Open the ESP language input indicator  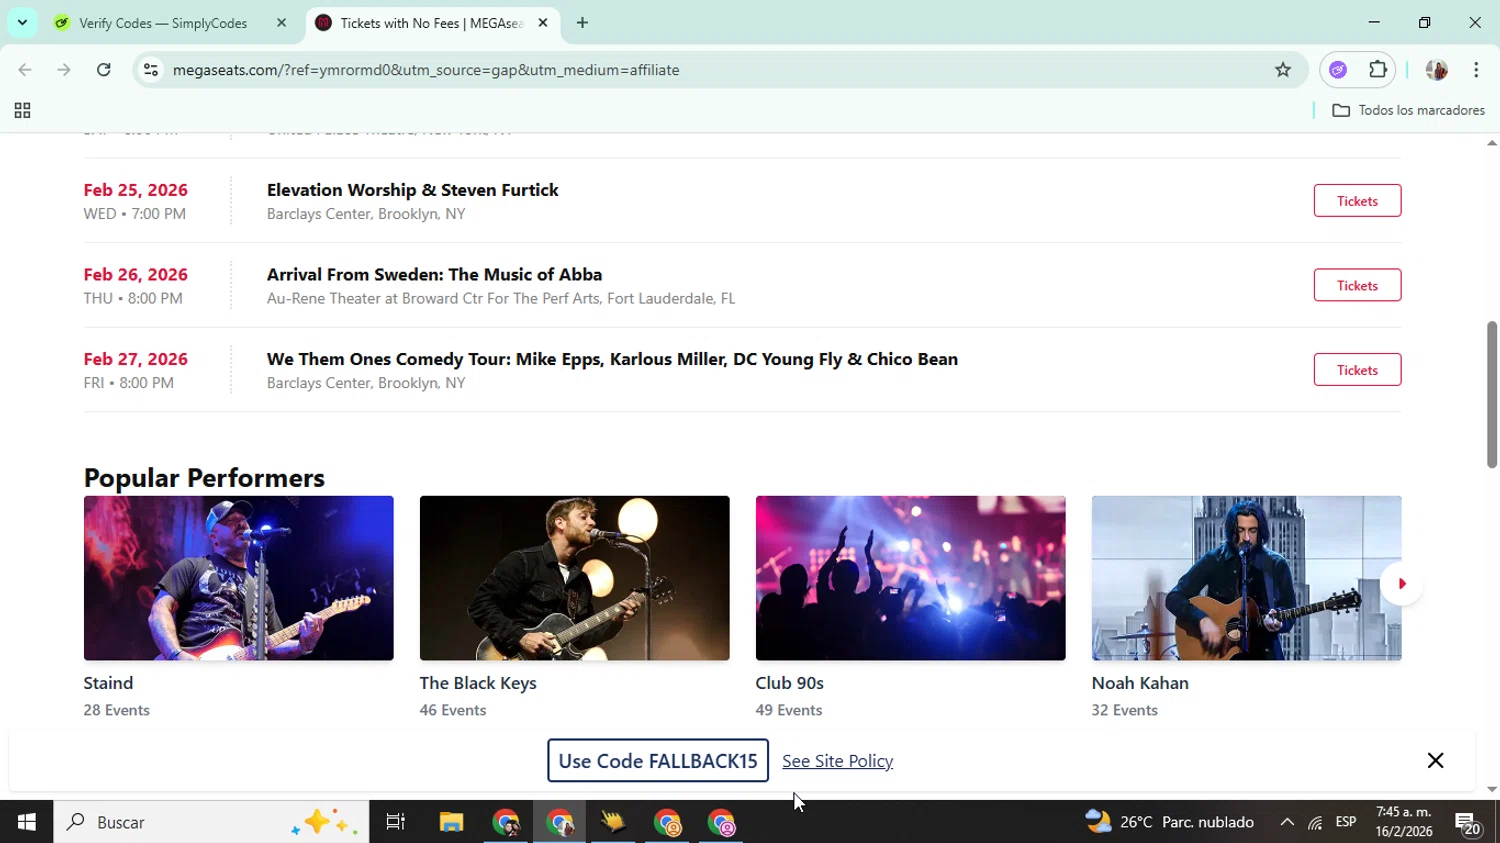(1346, 822)
